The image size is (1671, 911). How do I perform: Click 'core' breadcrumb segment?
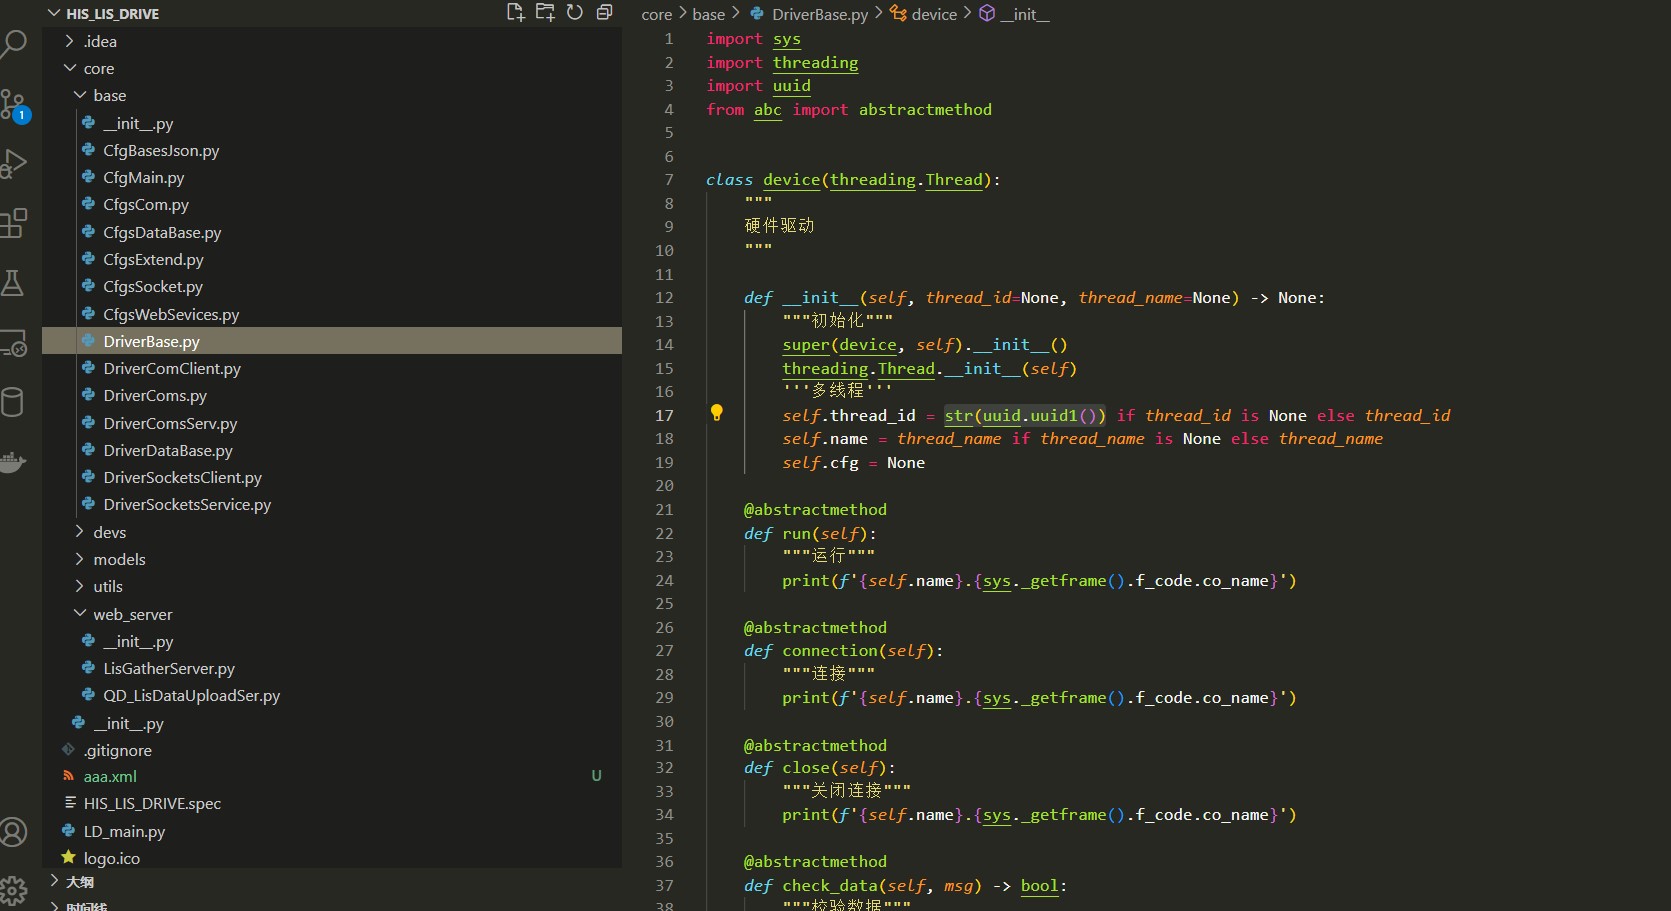coord(656,14)
